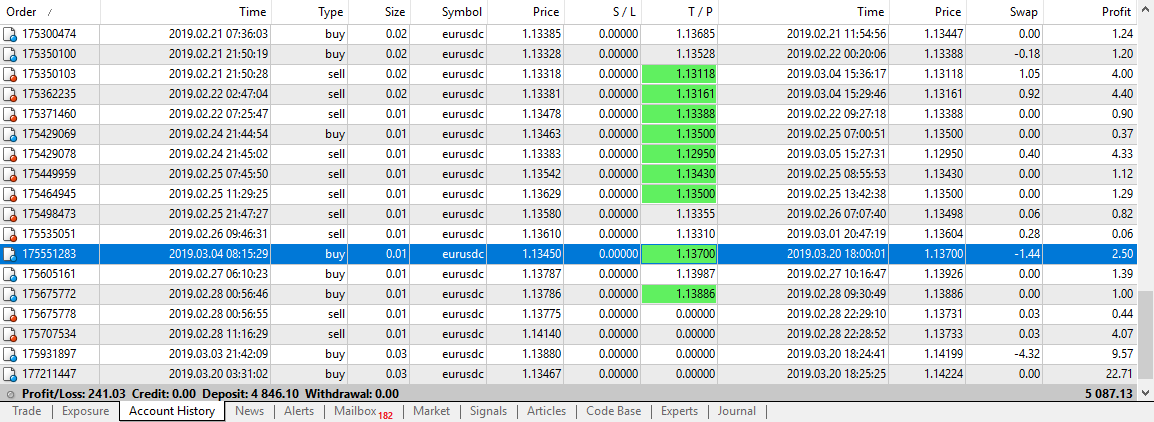Click the summary row icon beside Profit/Loss

pos(10,394)
